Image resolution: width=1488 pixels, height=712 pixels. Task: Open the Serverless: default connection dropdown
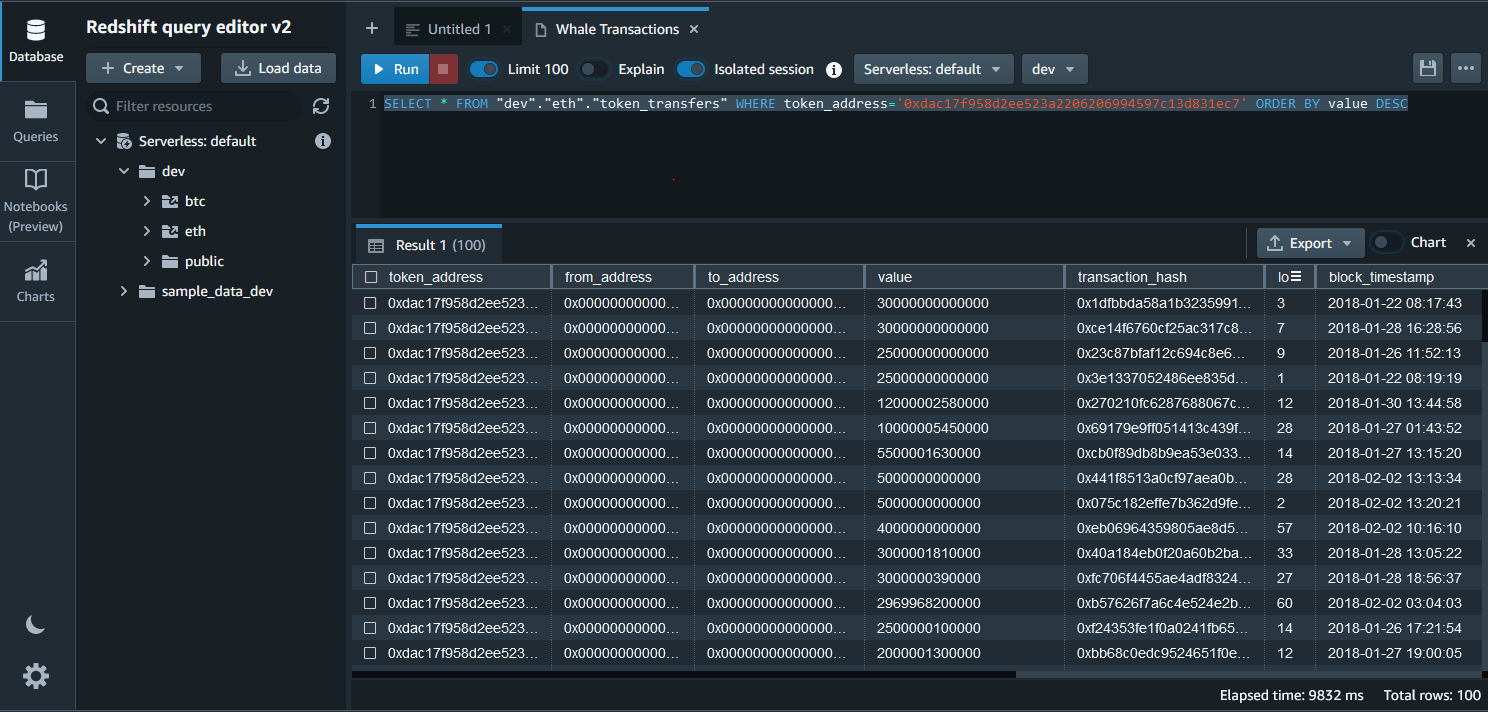click(x=932, y=69)
